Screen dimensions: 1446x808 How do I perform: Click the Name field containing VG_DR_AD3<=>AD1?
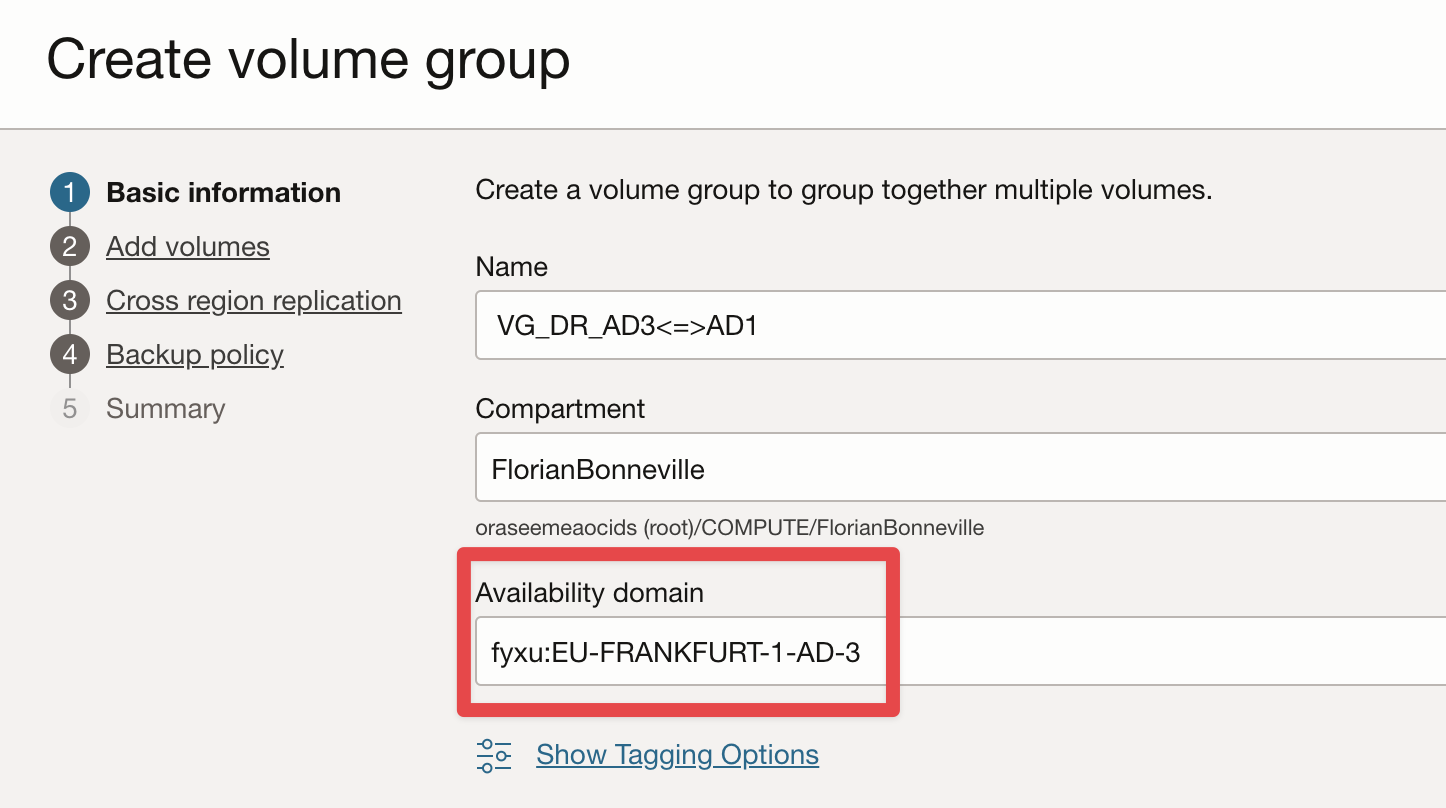(960, 325)
